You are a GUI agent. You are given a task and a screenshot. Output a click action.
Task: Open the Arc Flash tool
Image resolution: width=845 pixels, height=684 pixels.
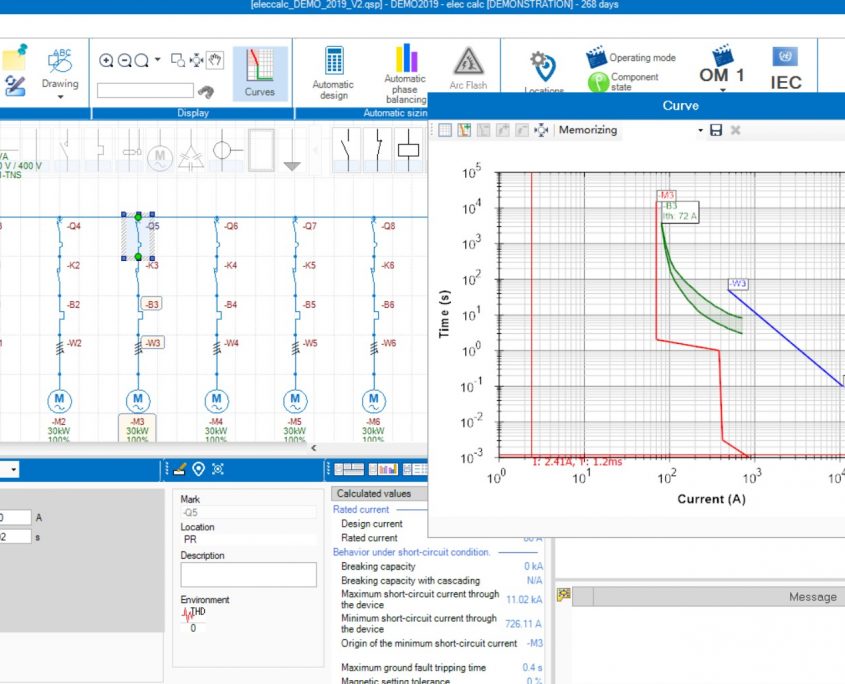(x=468, y=68)
